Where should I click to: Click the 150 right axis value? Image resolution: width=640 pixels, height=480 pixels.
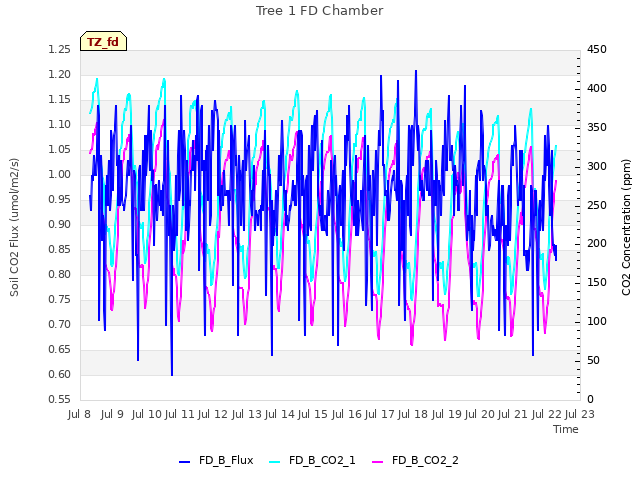coord(597,283)
